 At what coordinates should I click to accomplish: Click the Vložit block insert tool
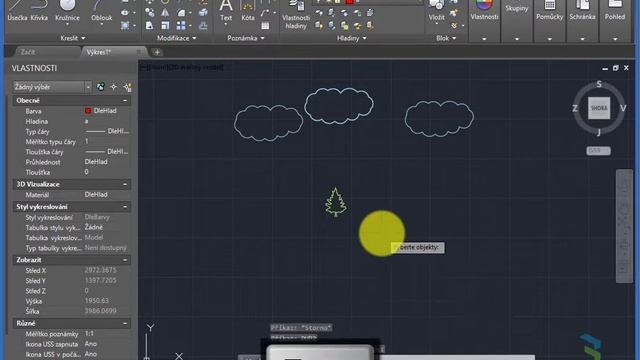click(x=436, y=11)
